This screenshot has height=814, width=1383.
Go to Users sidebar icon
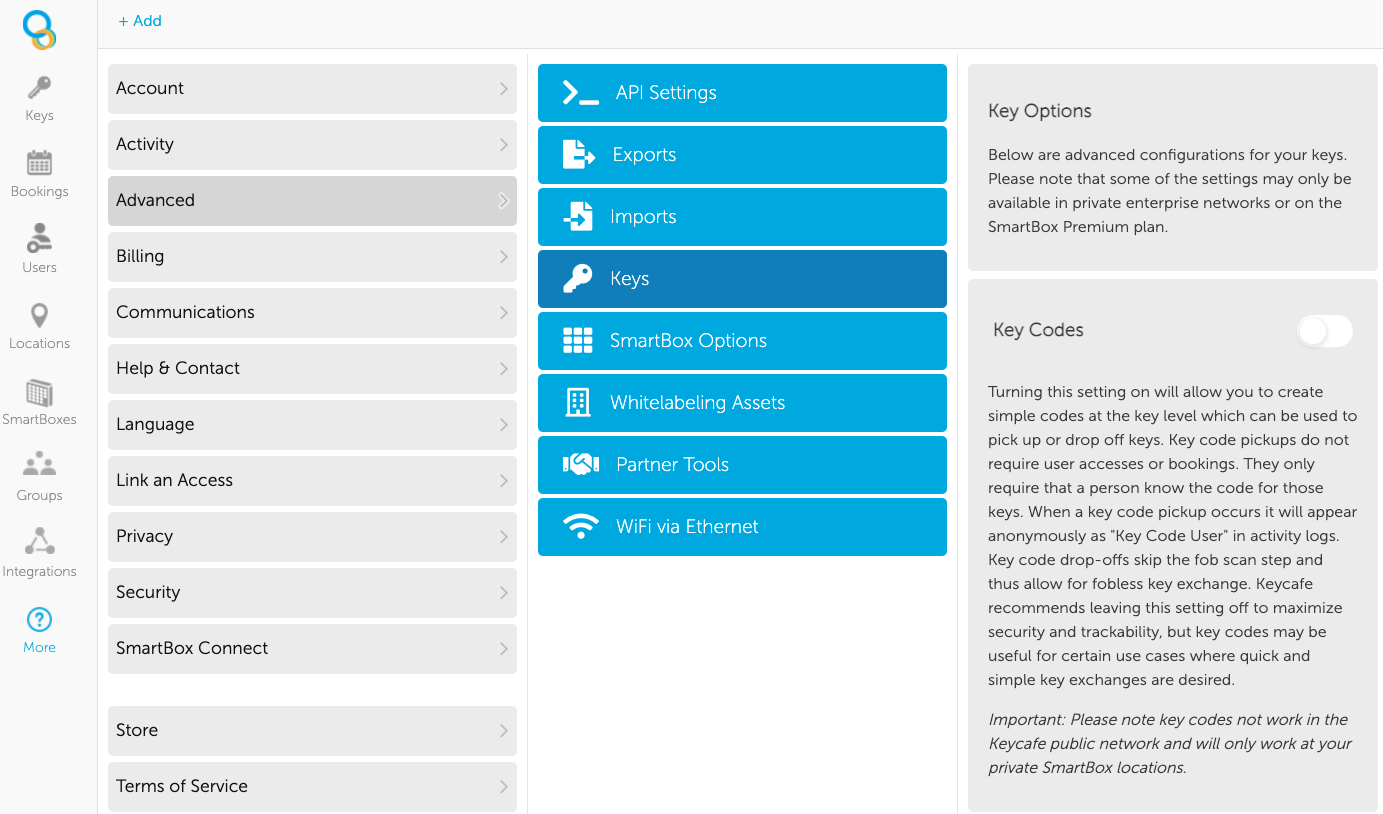pyautogui.click(x=39, y=238)
